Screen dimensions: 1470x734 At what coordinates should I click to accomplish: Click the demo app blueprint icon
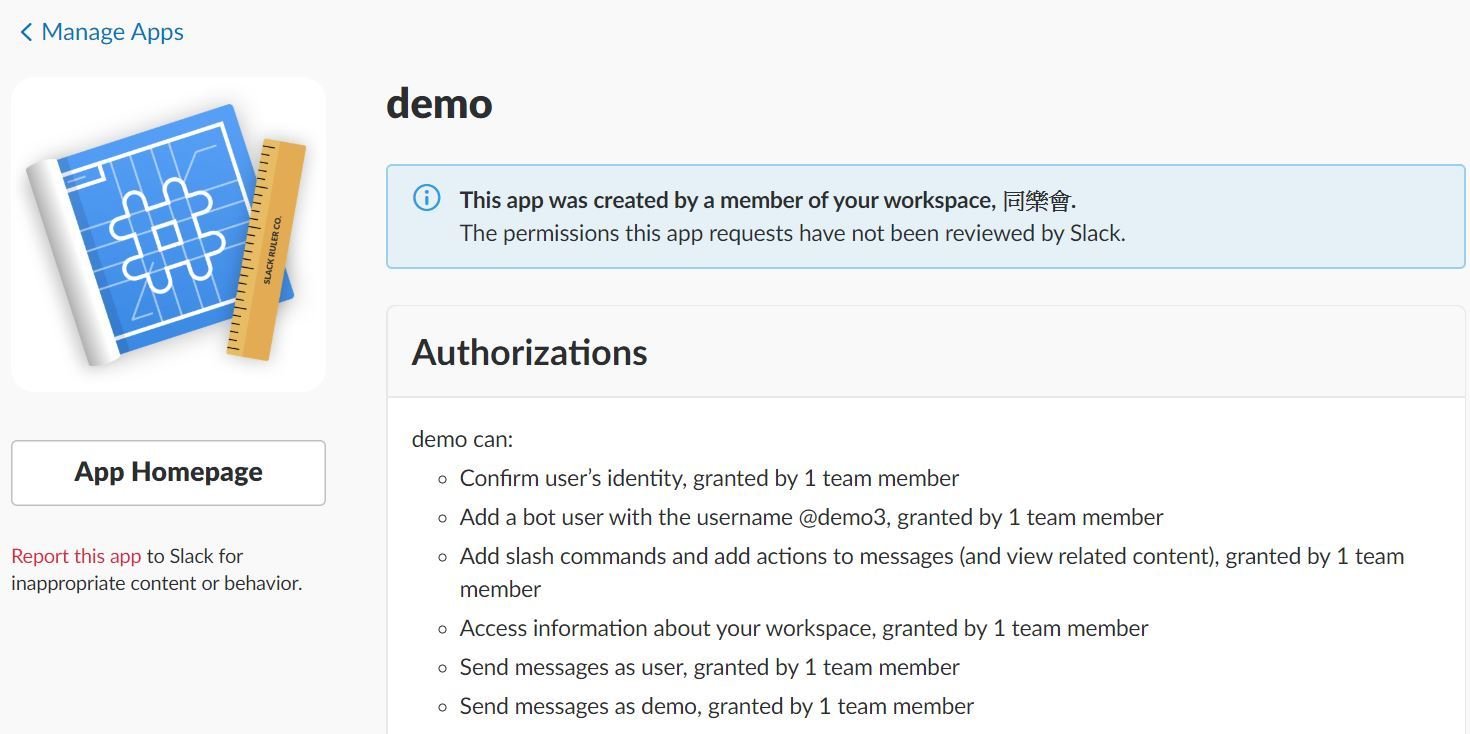[168, 234]
